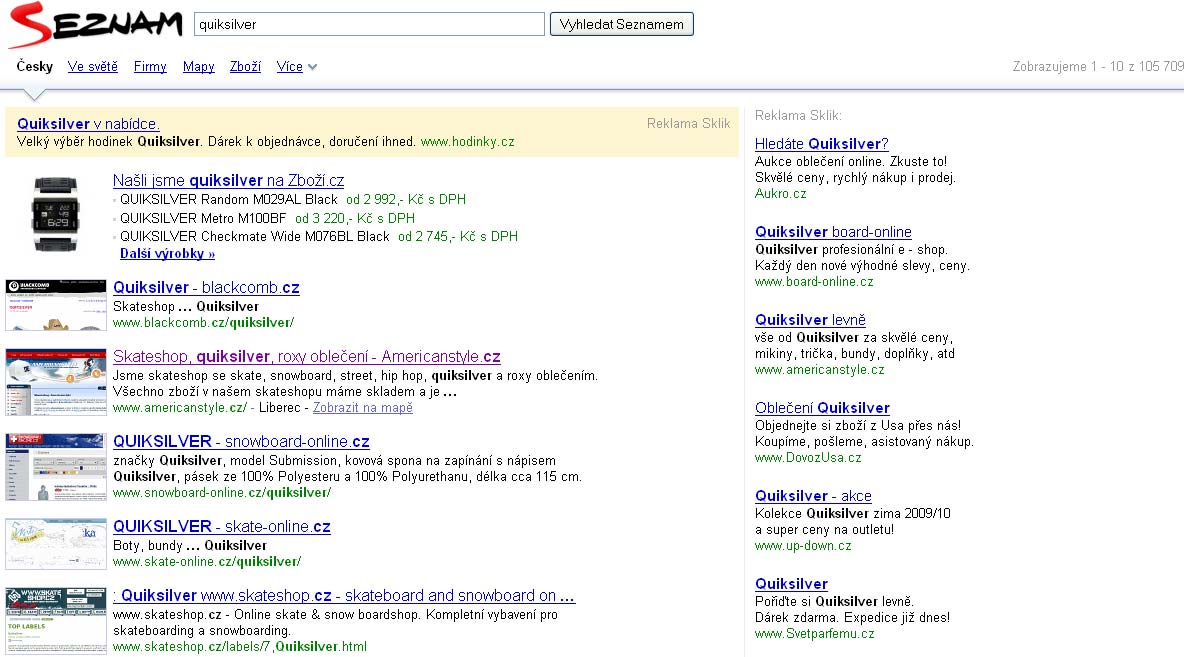Open Quiksilver levně sidebar ad
Viewport: 1184px width, 657px height.
(x=810, y=320)
